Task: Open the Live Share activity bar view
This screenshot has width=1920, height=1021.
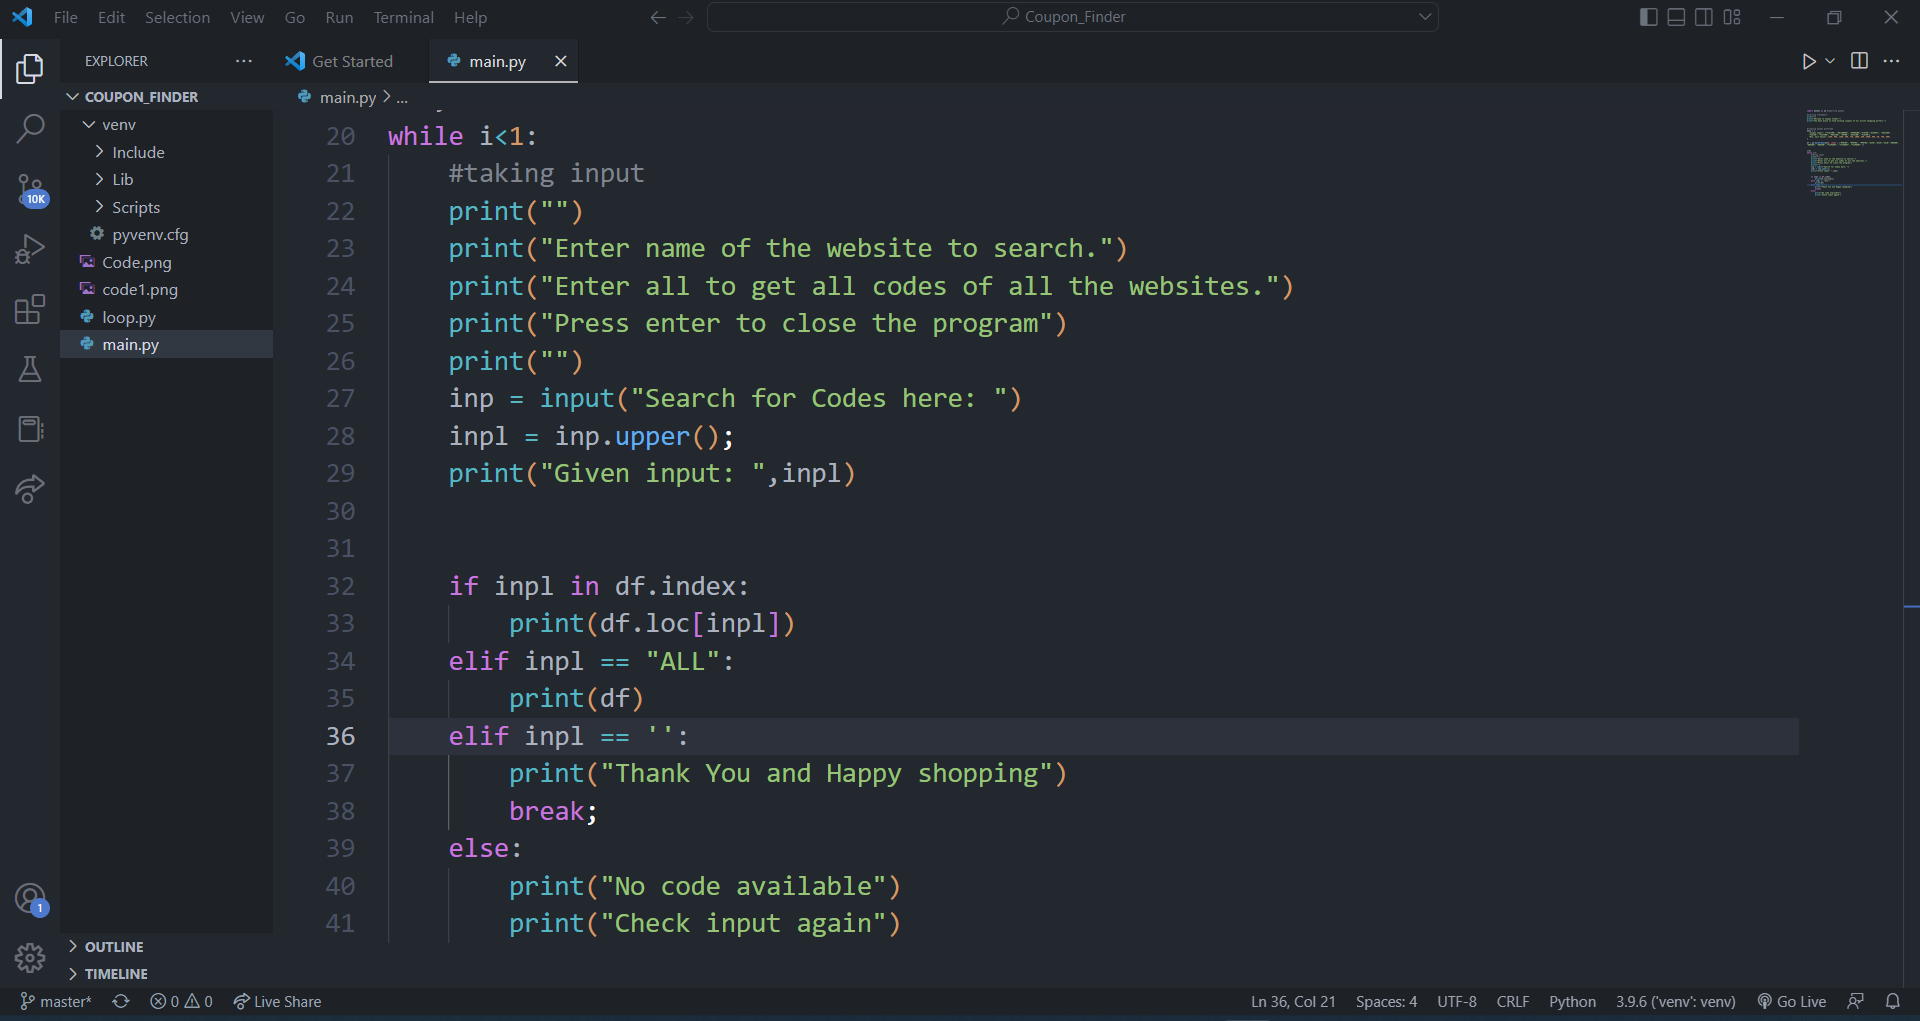Action: click(x=30, y=489)
